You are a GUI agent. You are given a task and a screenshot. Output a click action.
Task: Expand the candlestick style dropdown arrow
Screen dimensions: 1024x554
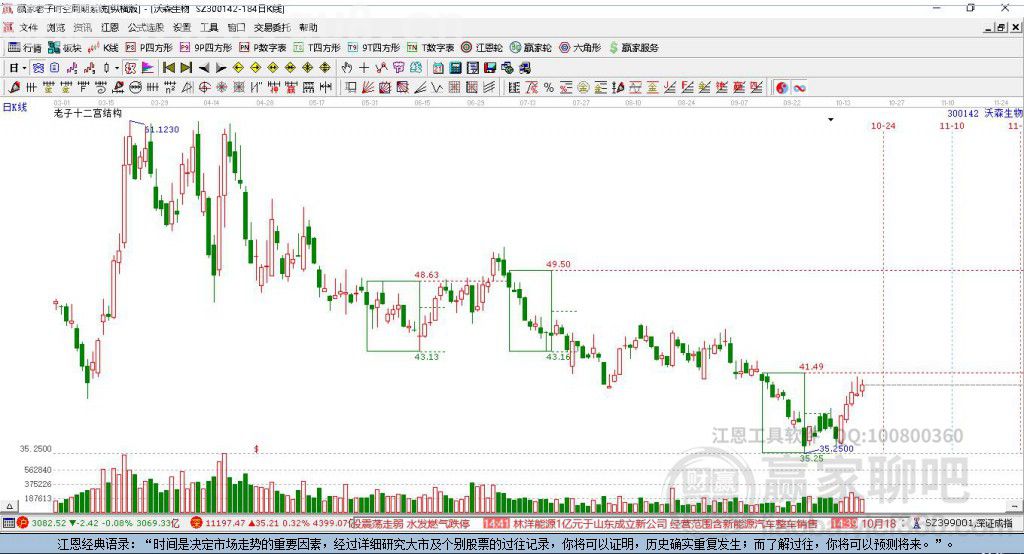pyautogui.click(x=117, y=68)
